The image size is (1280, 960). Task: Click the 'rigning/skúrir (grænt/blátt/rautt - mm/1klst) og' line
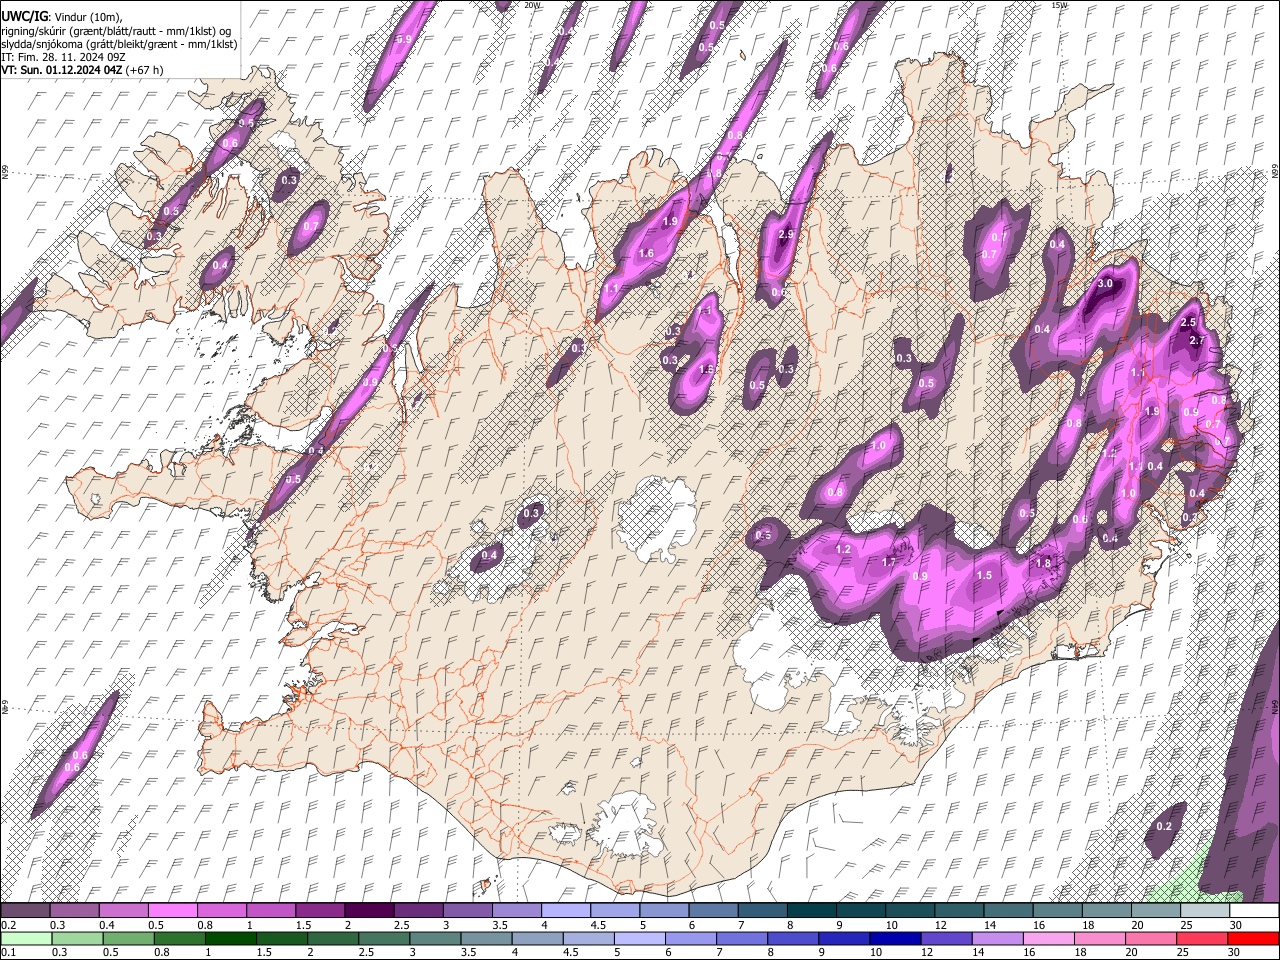(x=116, y=31)
